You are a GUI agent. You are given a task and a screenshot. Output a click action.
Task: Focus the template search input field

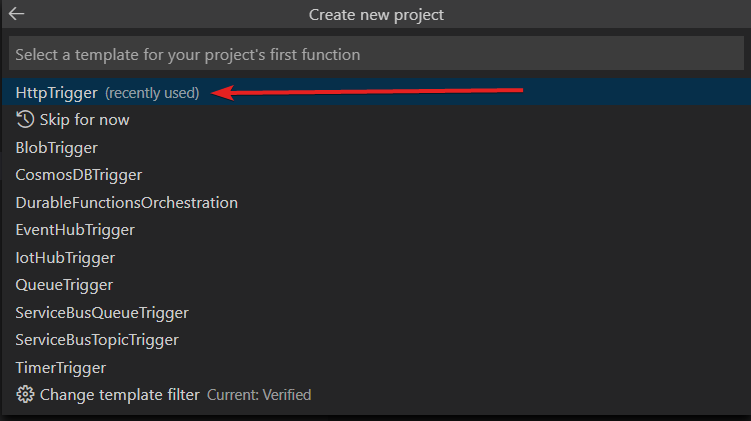click(376, 54)
